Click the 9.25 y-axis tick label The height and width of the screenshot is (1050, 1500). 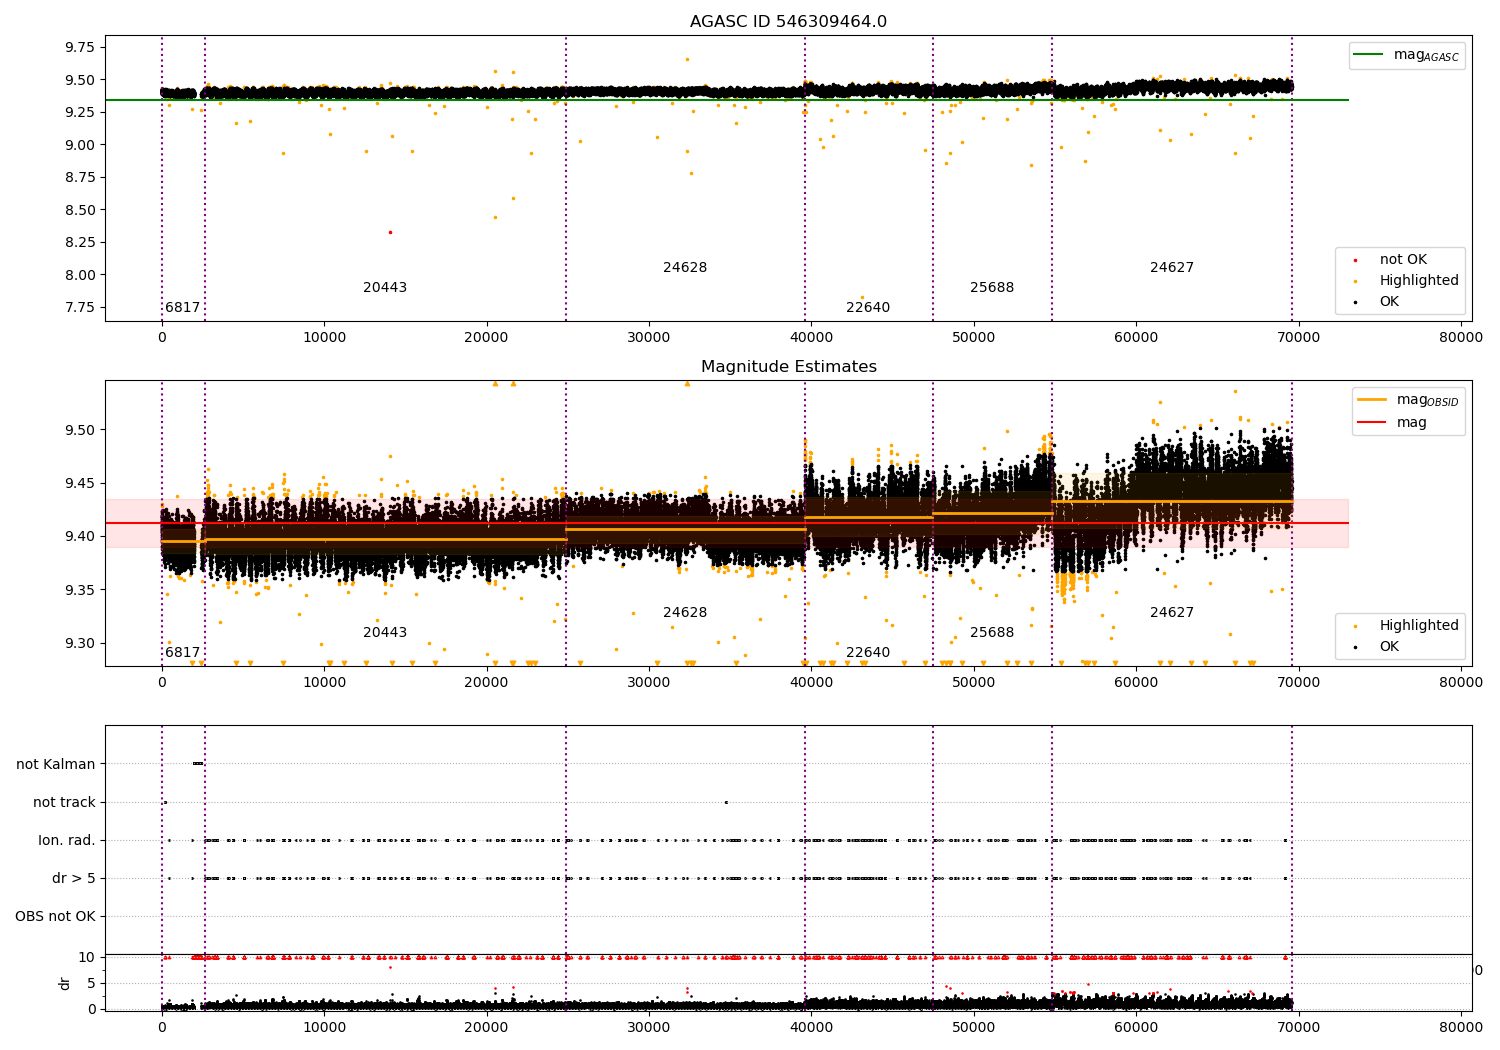[x=79, y=112]
